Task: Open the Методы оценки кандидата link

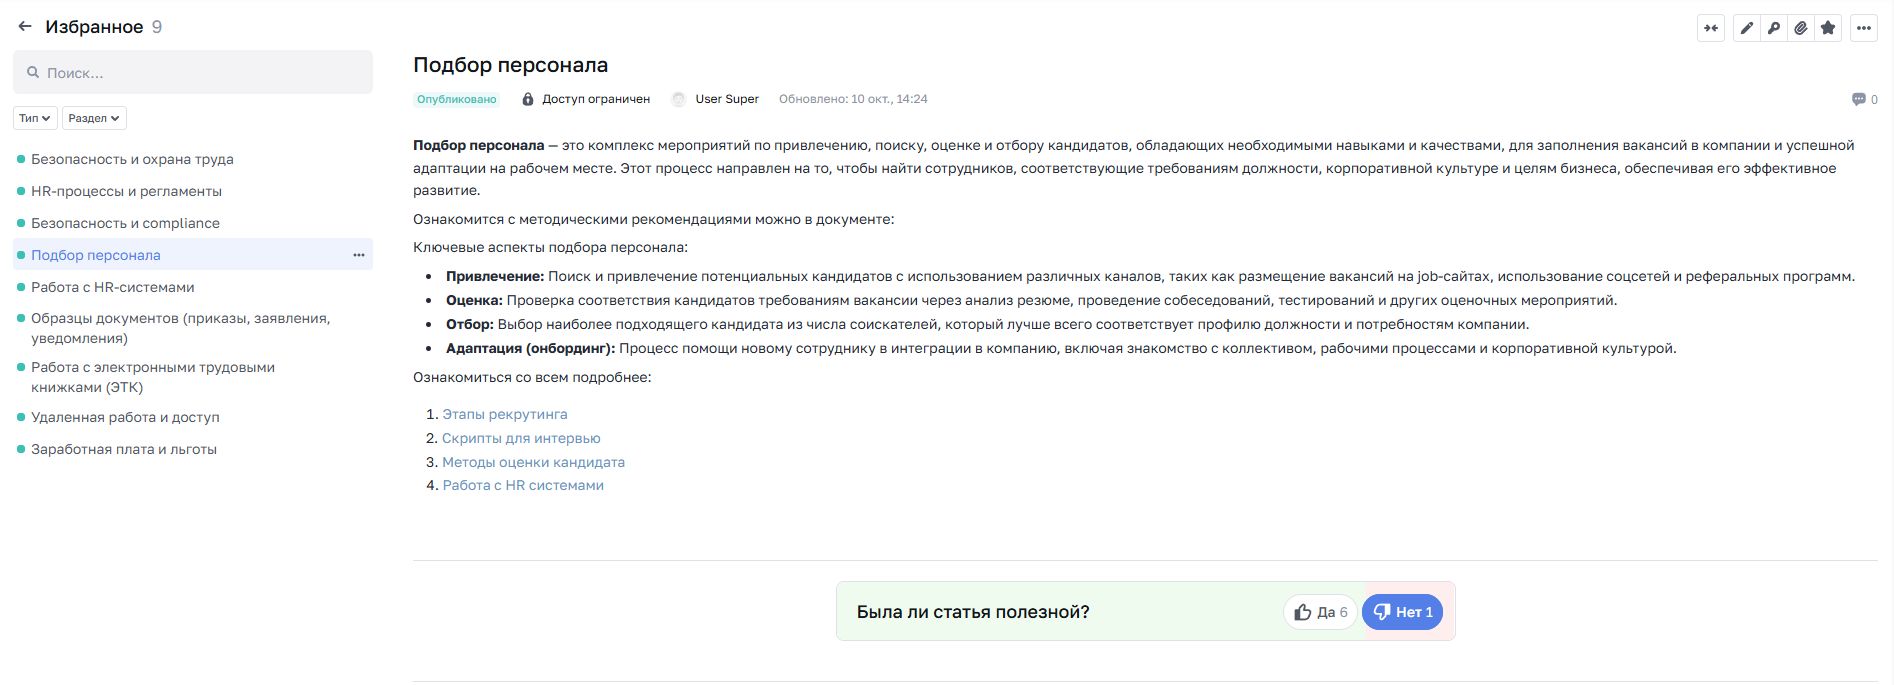Action: coord(533,462)
